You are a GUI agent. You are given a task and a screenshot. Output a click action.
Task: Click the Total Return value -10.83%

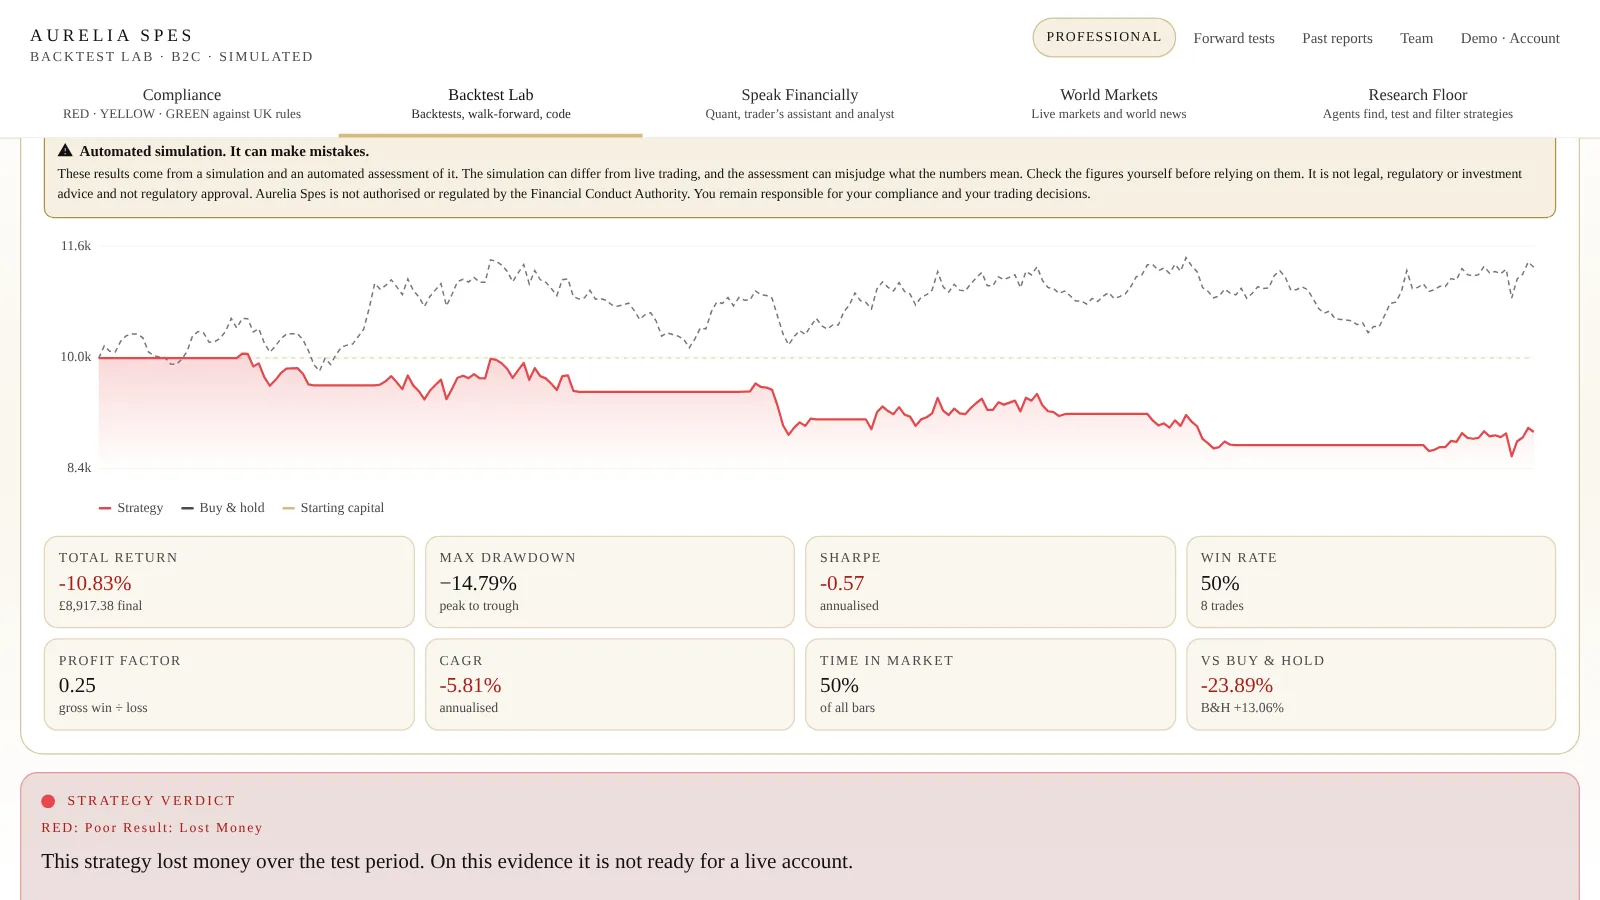coord(95,583)
